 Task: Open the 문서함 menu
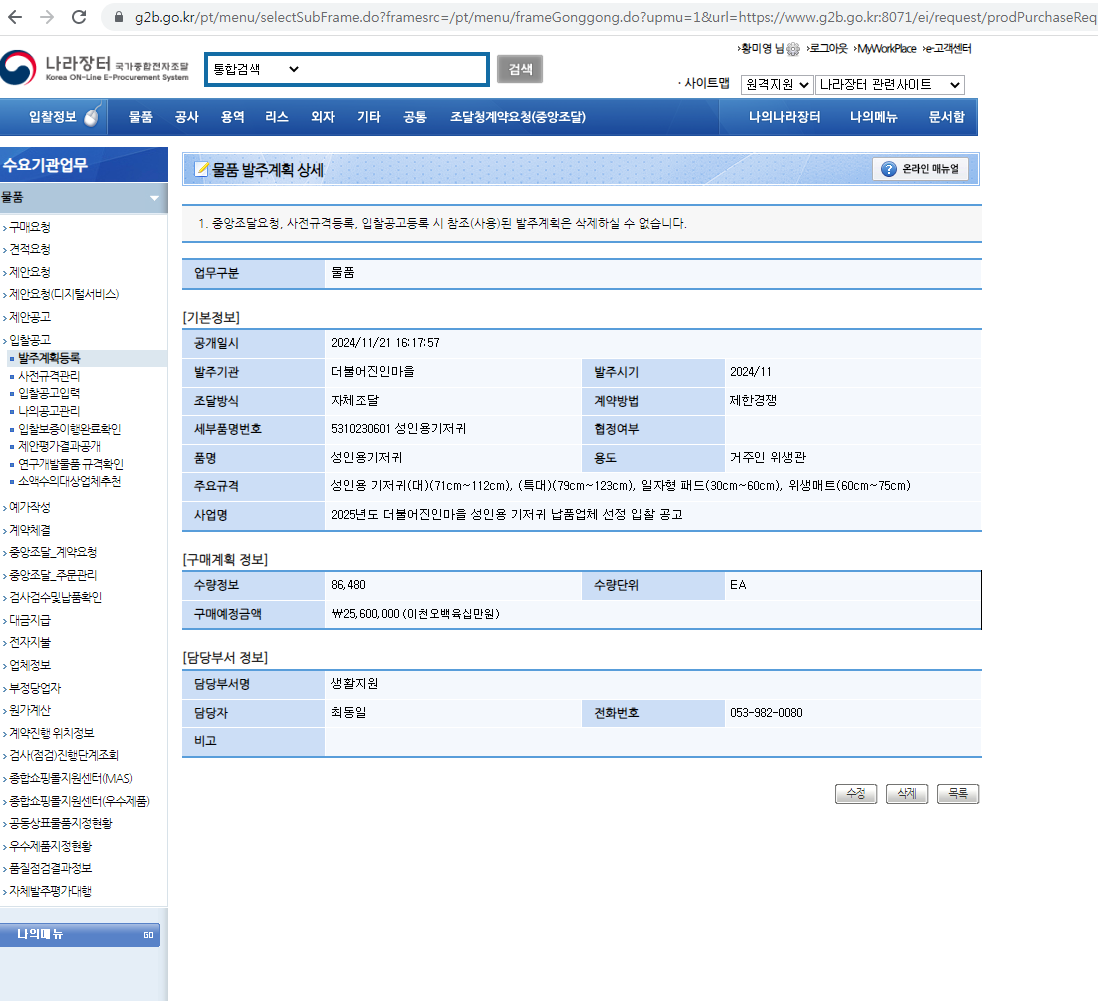946,117
